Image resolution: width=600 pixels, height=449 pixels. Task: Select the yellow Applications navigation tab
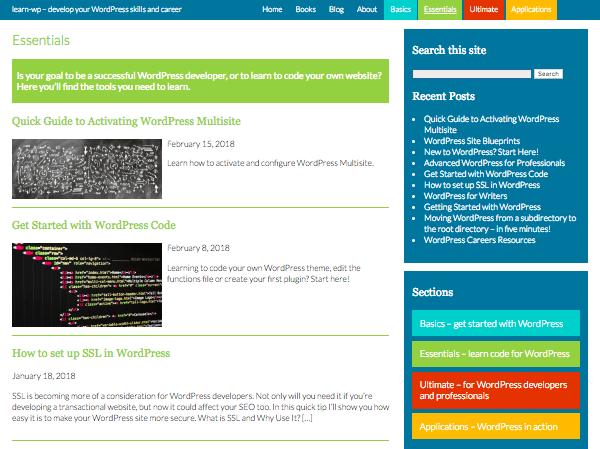pos(531,10)
